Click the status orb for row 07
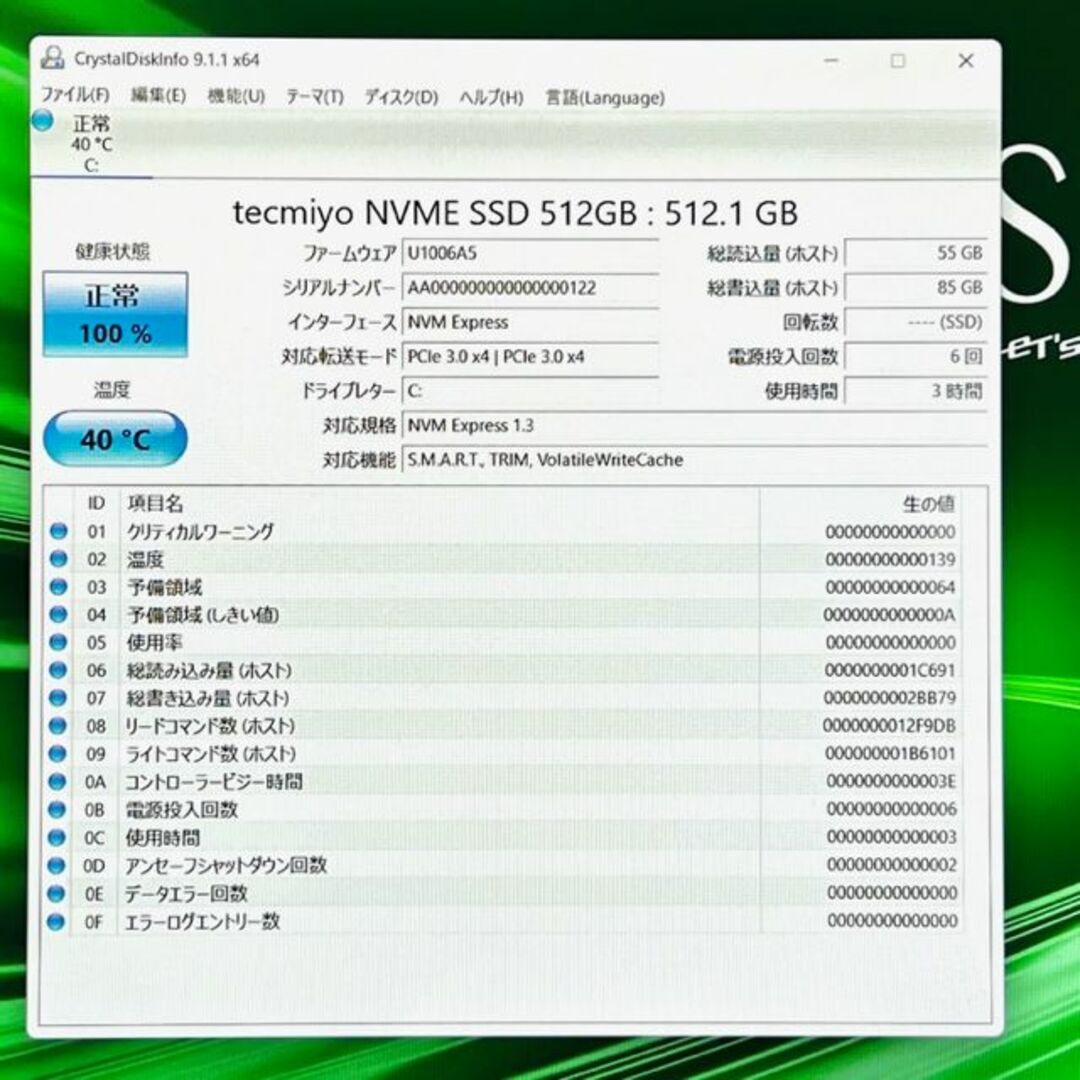 (58, 698)
